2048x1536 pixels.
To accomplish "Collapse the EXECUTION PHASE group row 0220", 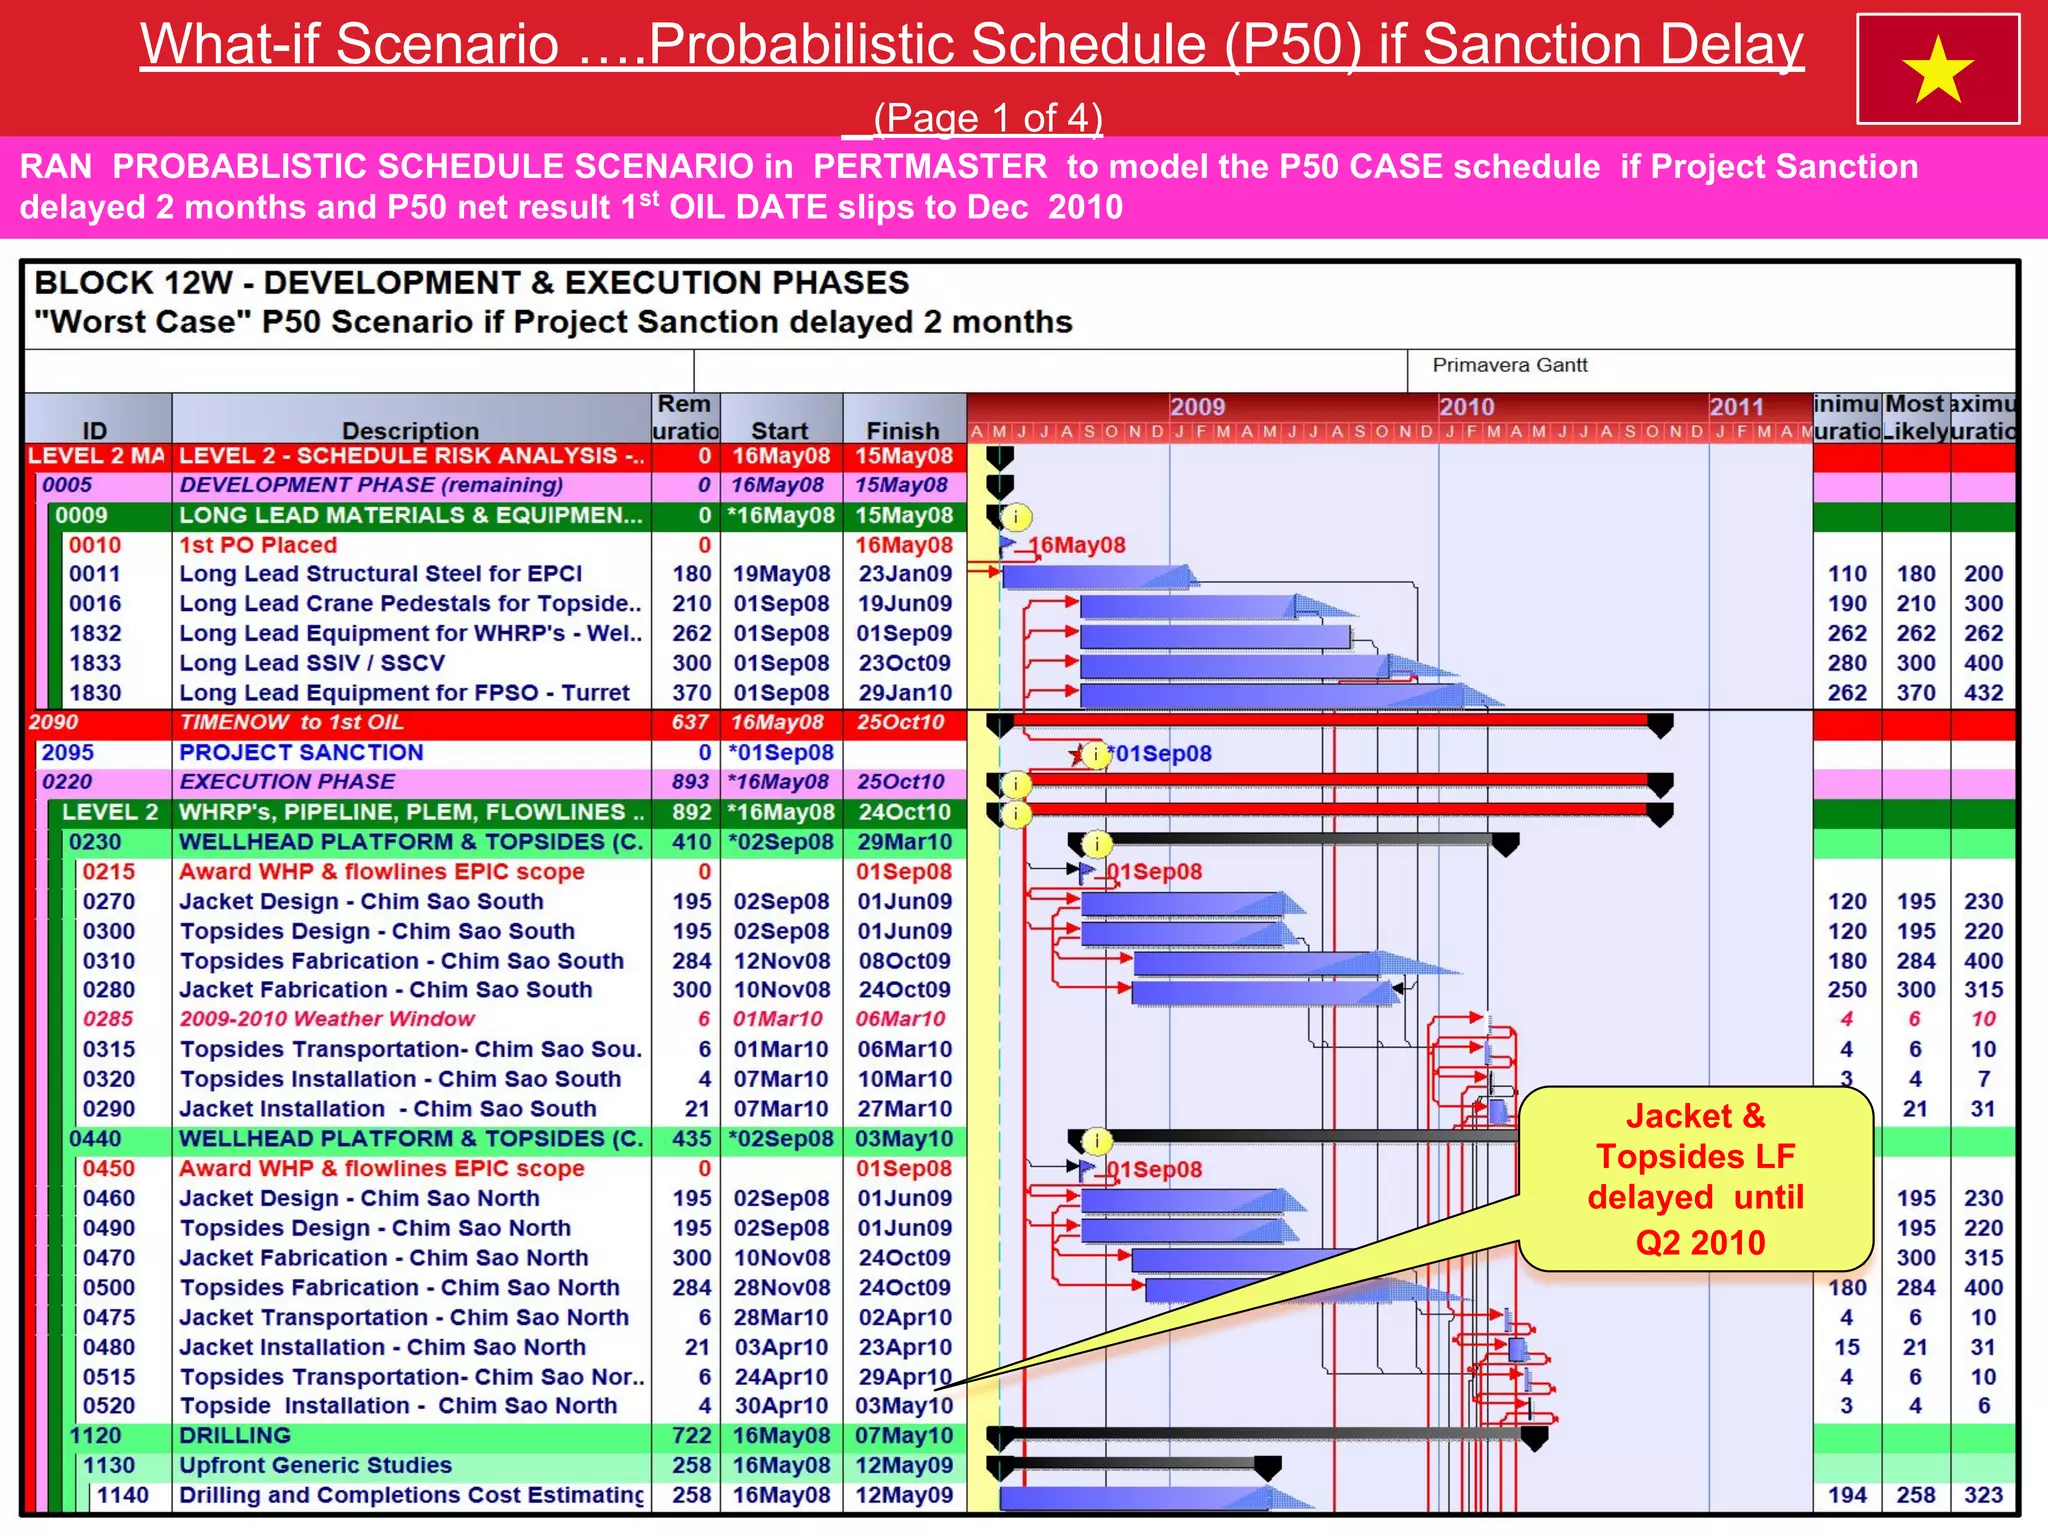I will (66, 782).
